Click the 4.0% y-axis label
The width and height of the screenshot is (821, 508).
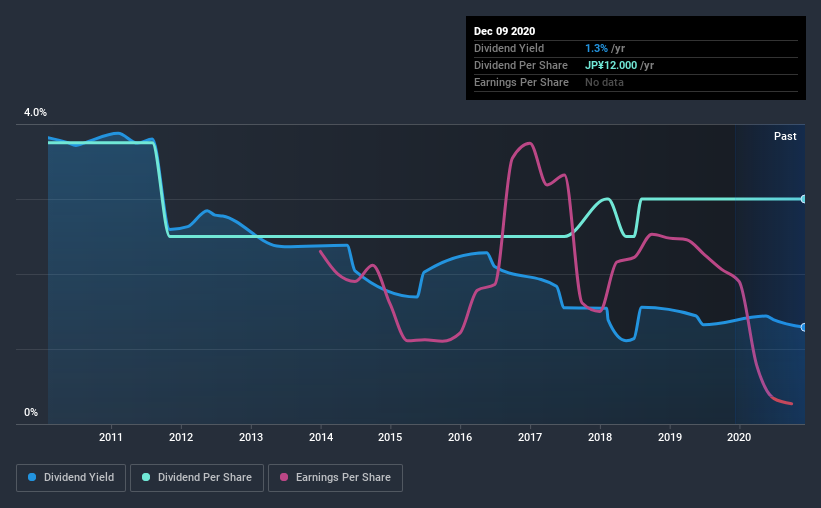pyautogui.click(x=35, y=113)
